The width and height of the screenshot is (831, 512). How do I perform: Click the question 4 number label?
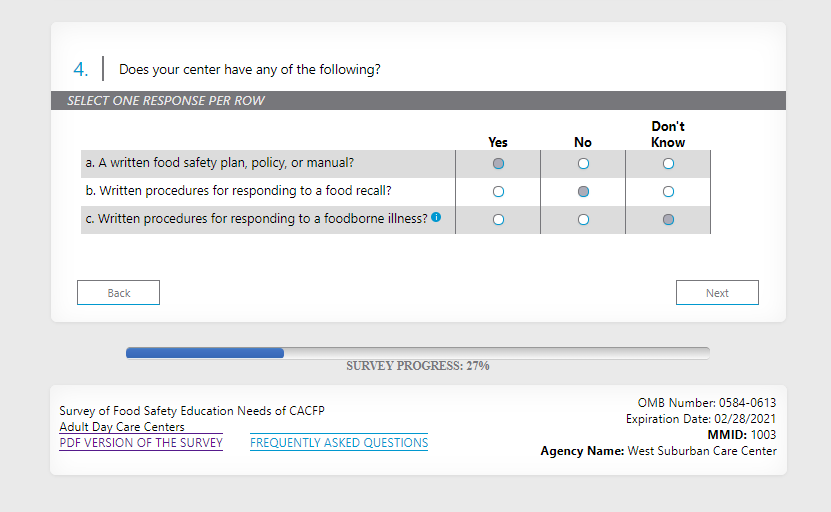click(x=81, y=70)
